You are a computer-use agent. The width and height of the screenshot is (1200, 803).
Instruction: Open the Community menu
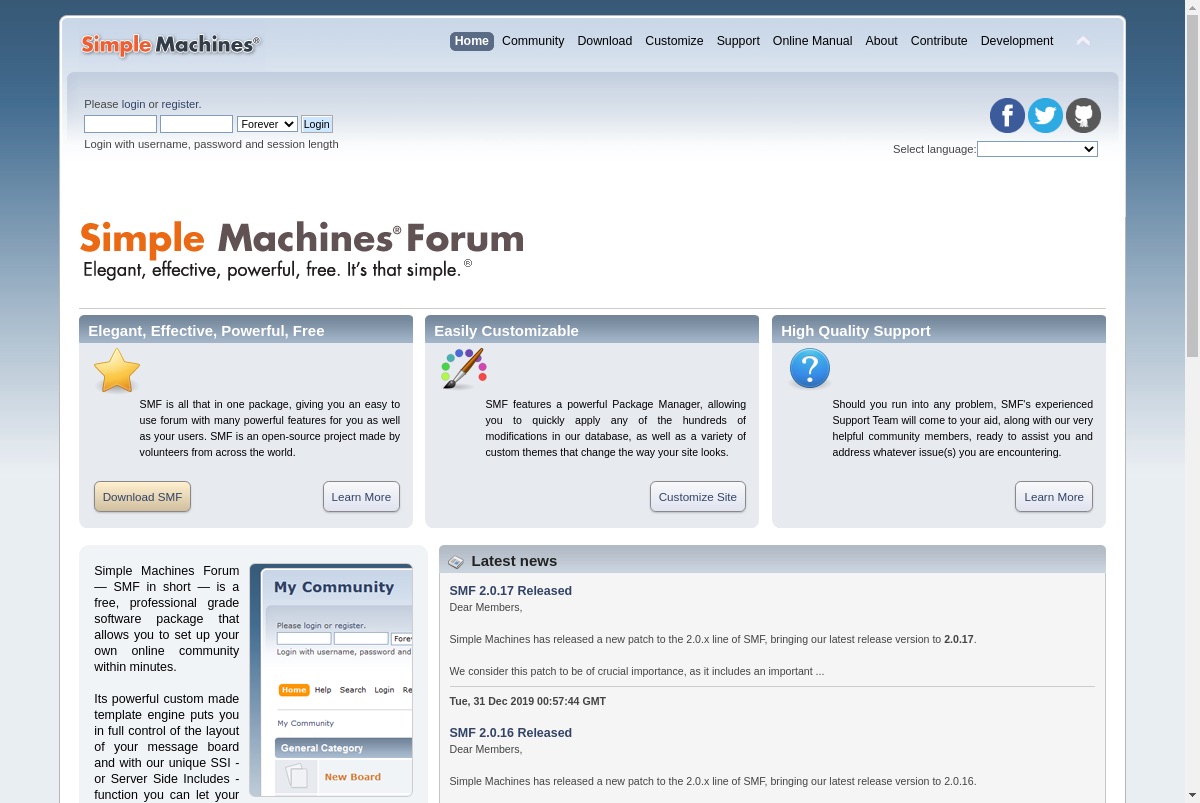click(533, 41)
